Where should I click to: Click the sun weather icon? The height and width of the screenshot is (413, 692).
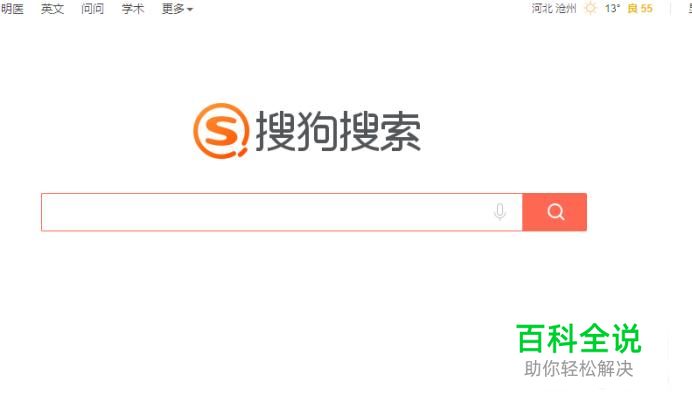(590, 8)
